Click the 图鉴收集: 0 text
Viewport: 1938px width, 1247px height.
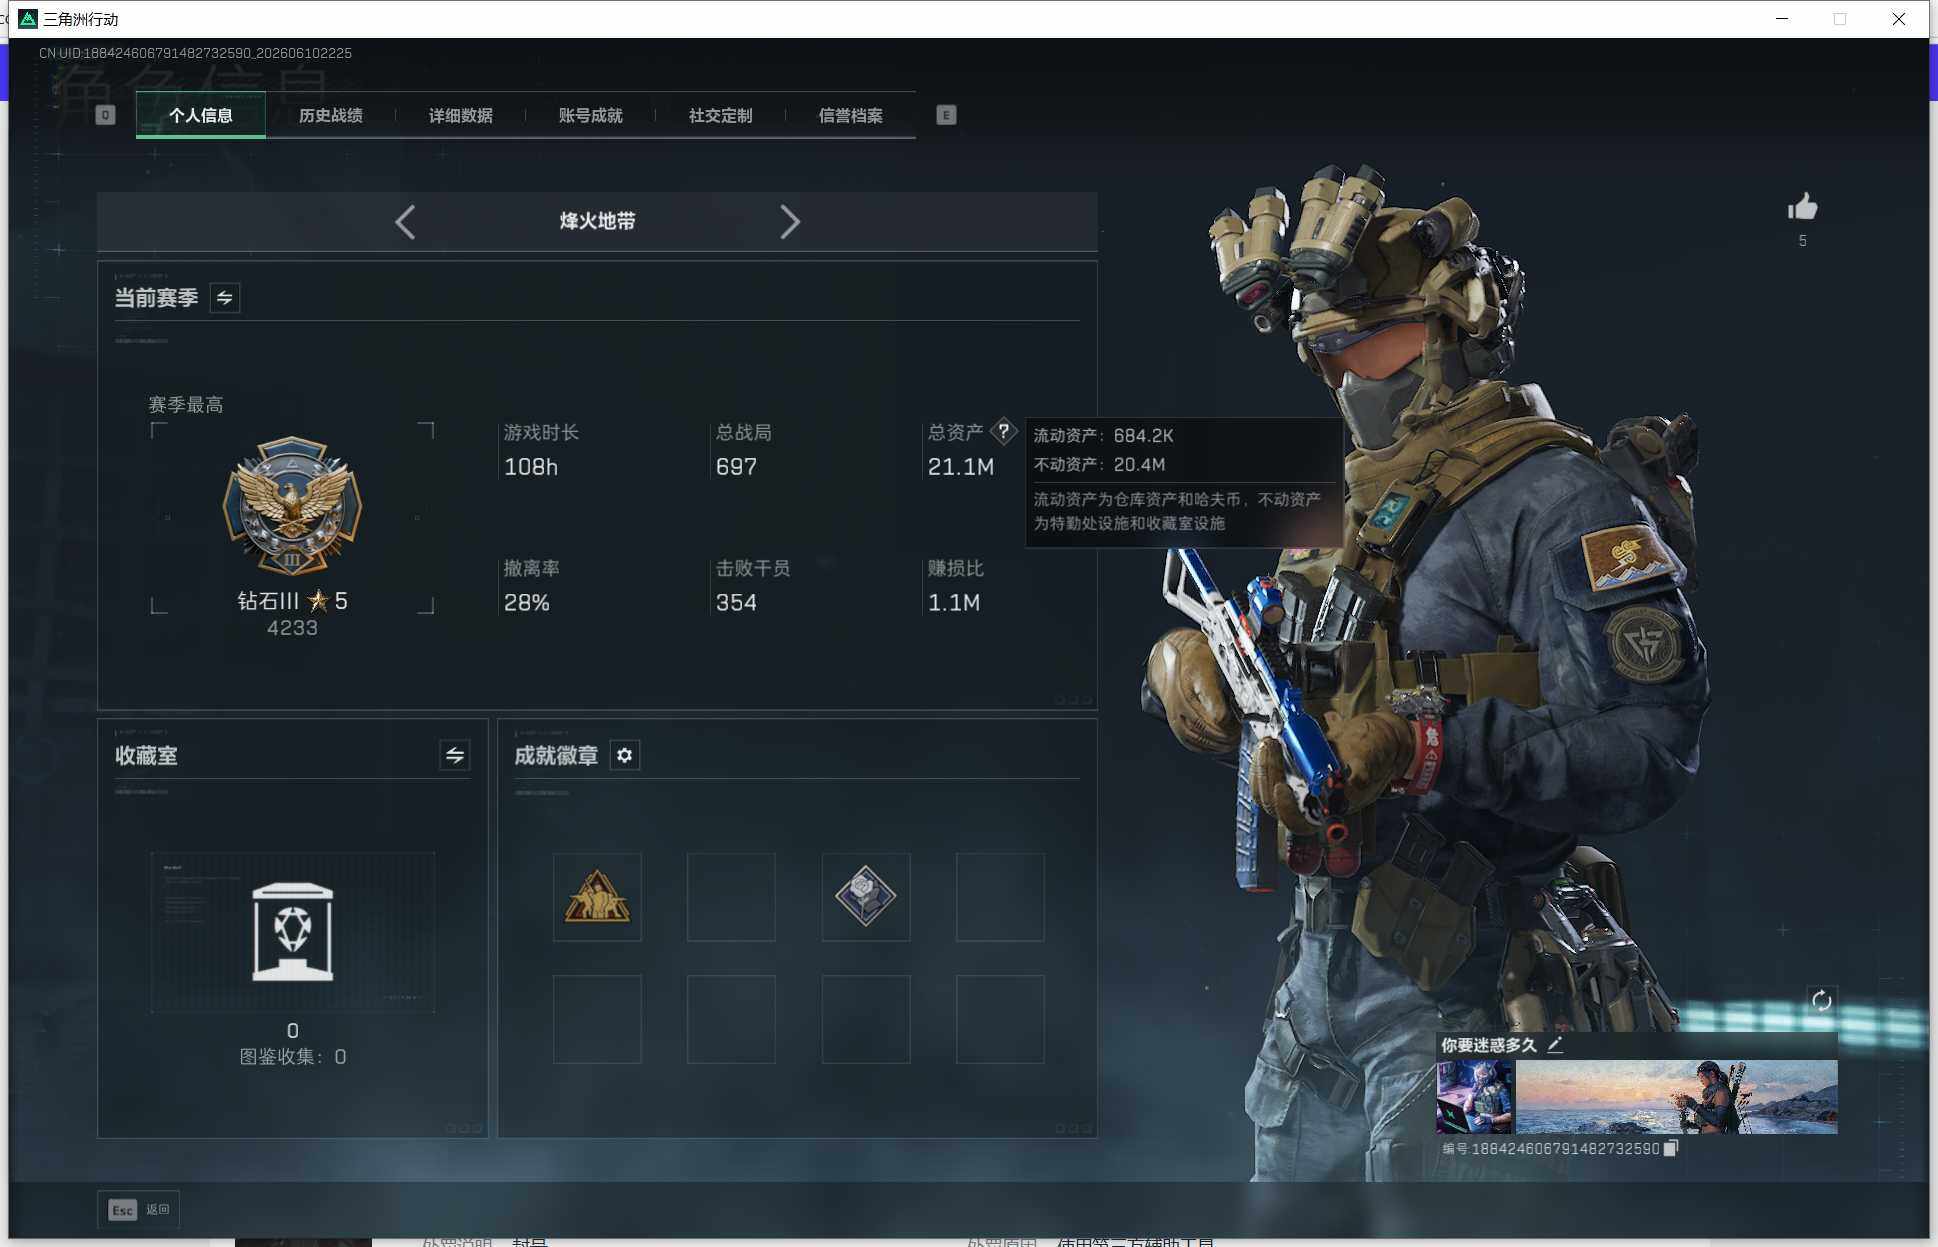click(293, 1057)
